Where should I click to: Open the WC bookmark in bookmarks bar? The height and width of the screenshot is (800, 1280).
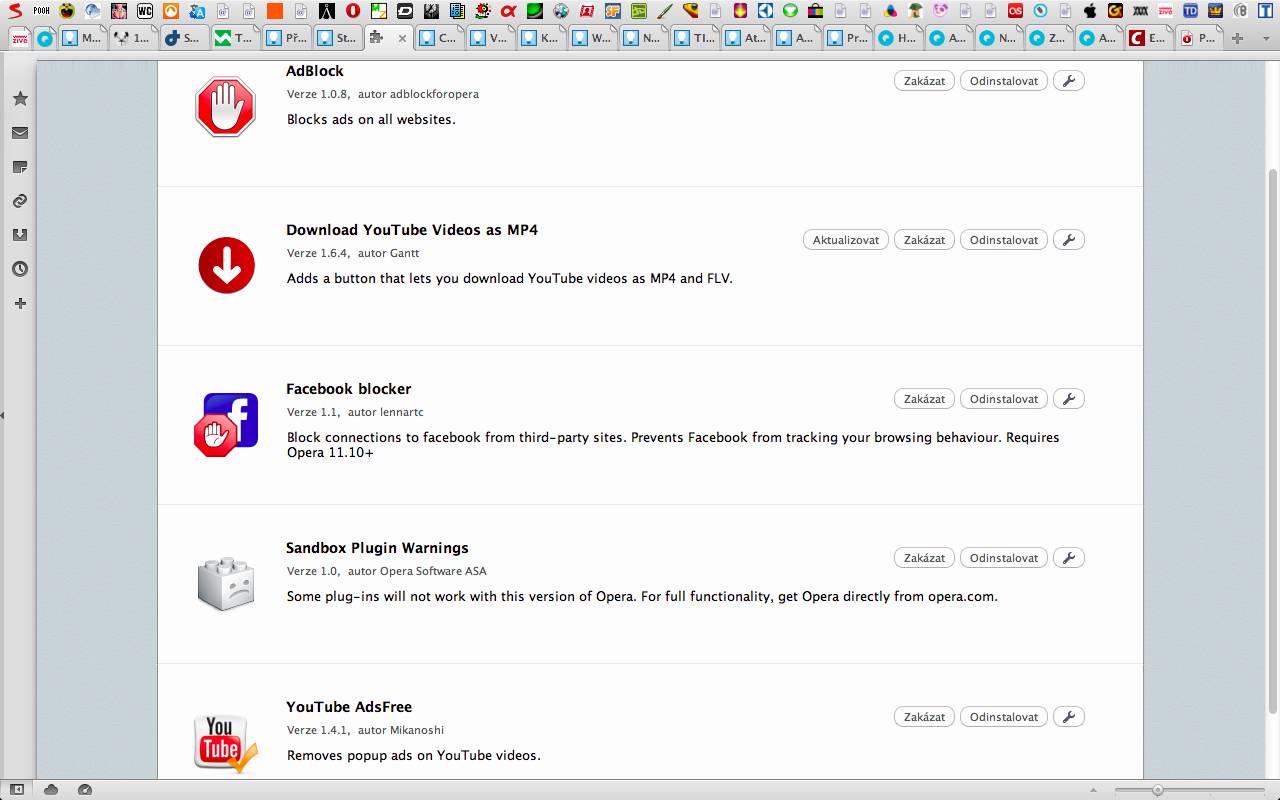click(x=145, y=11)
